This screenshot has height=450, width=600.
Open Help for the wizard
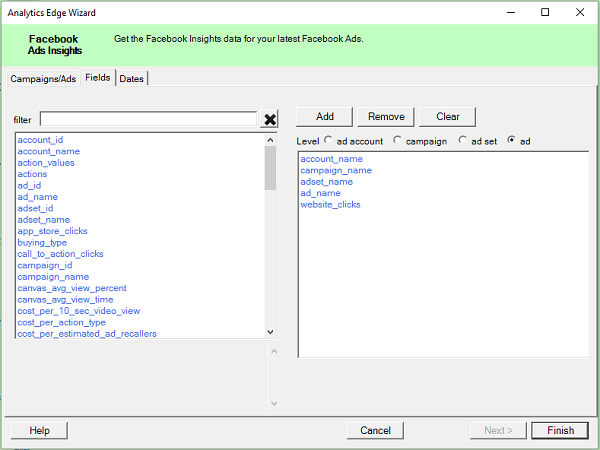point(39,430)
